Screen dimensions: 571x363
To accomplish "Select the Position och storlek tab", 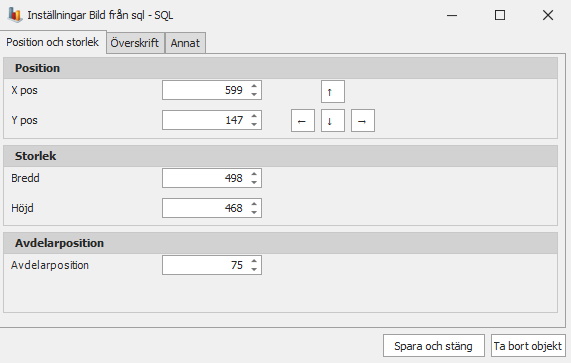I will point(52,42).
